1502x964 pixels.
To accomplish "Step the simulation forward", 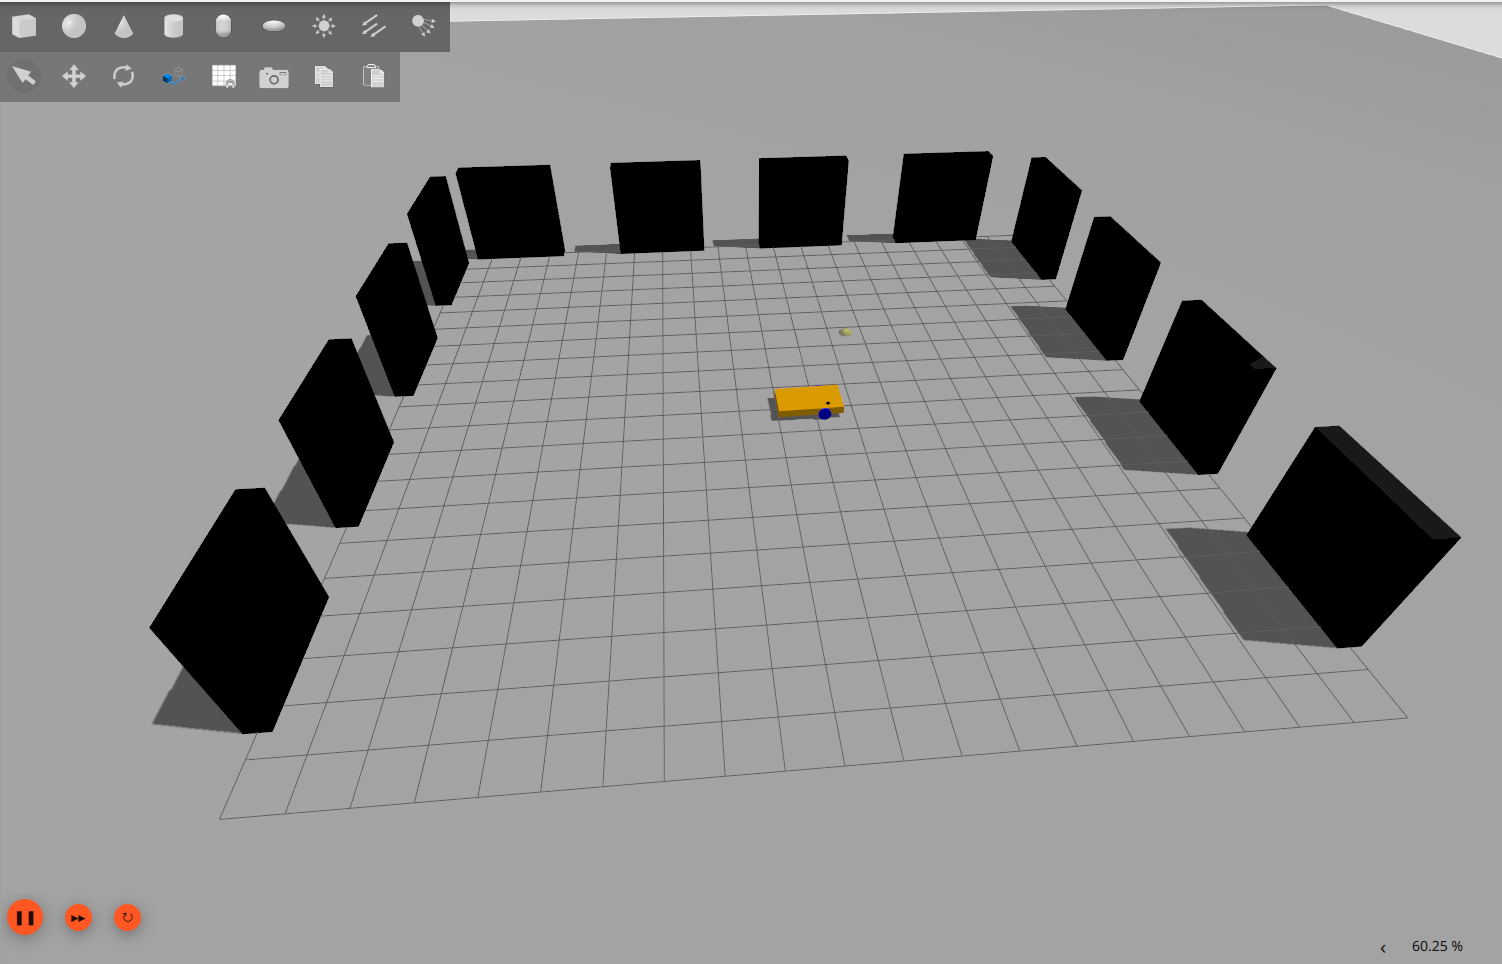I will [x=78, y=917].
